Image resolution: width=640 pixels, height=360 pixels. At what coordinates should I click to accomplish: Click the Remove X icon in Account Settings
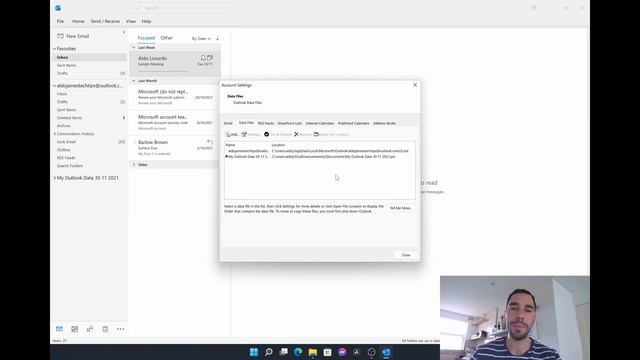(296, 134)
